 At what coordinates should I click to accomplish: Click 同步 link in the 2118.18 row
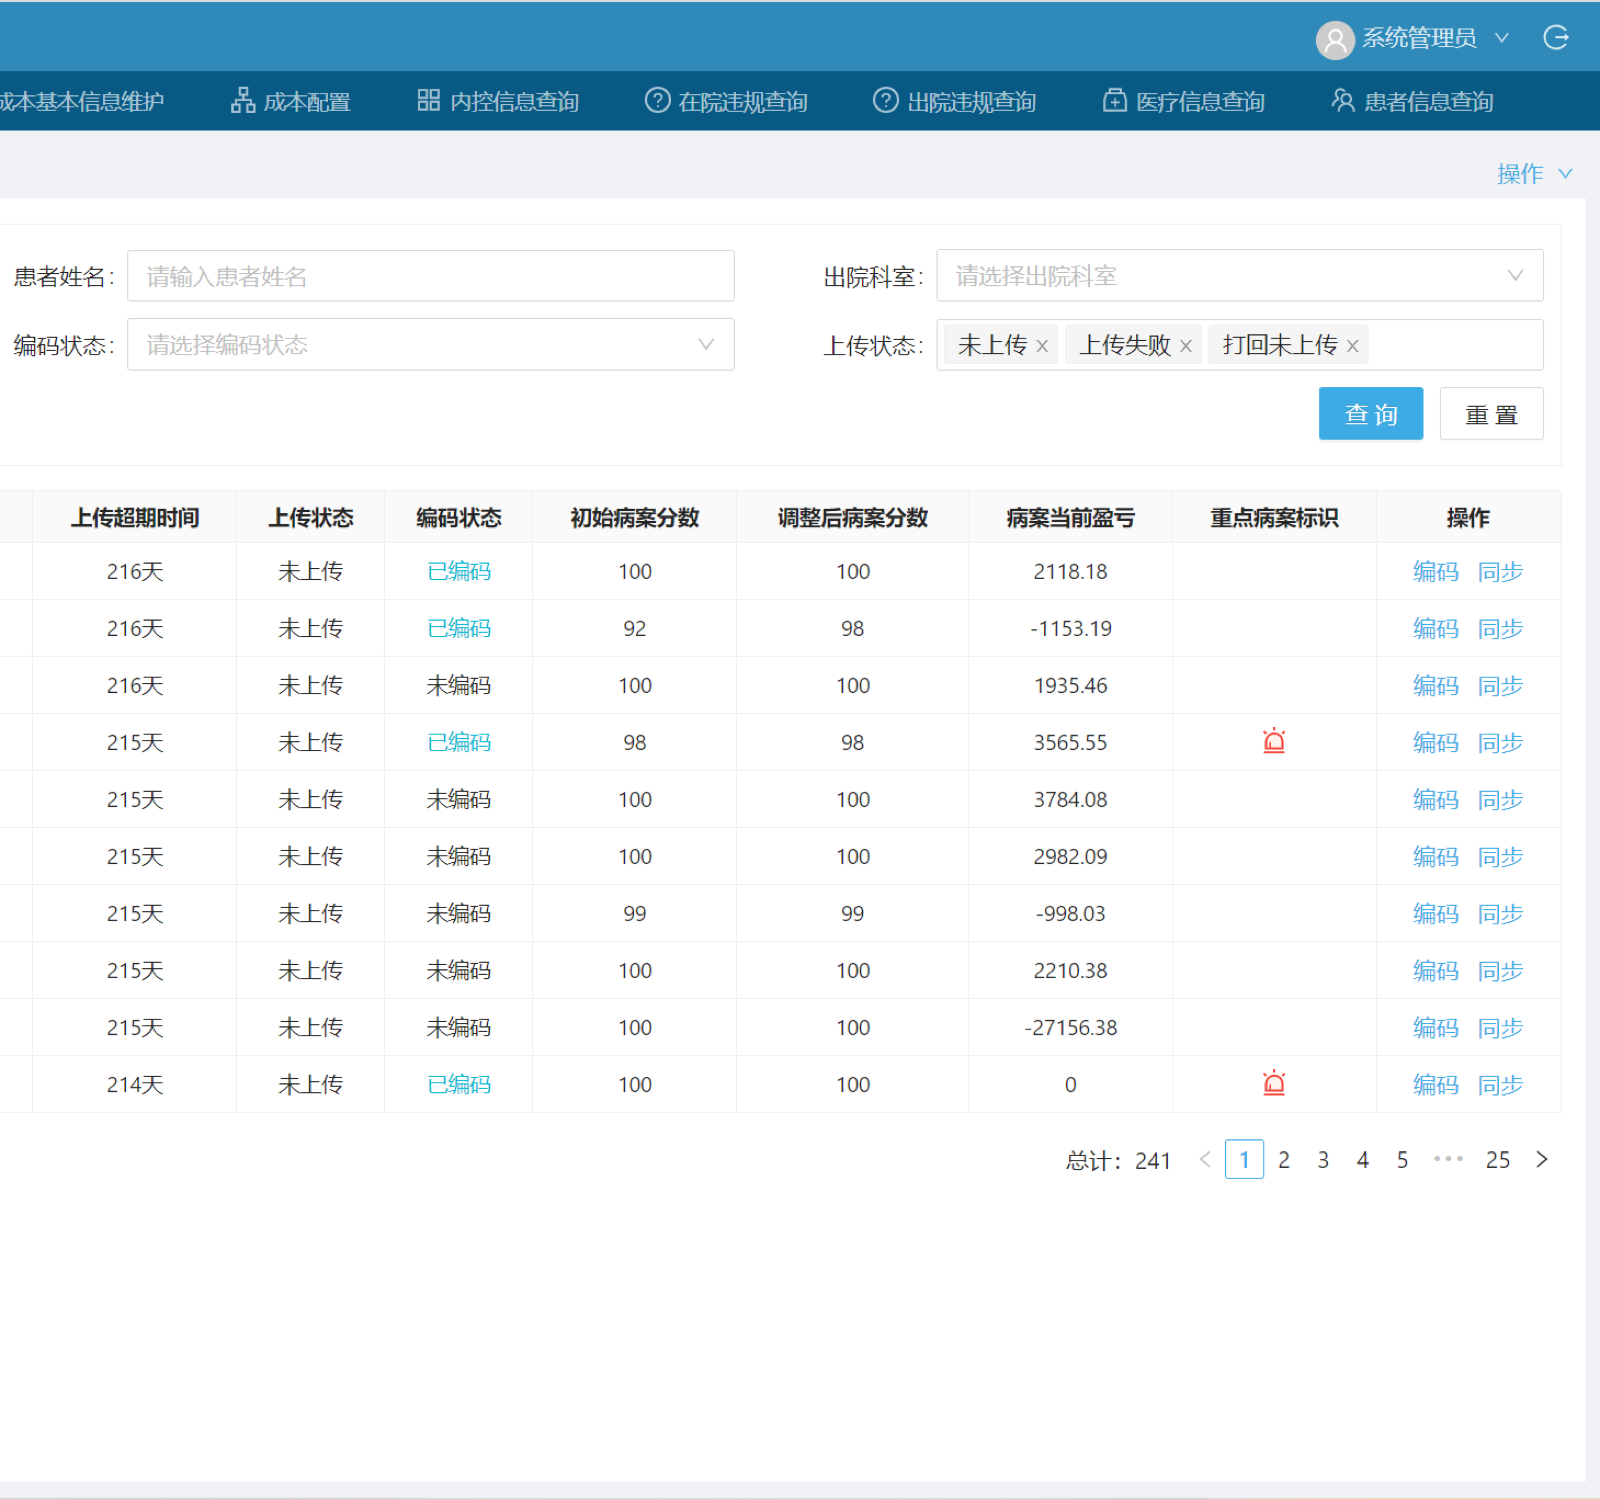(x=1501, y=571)
